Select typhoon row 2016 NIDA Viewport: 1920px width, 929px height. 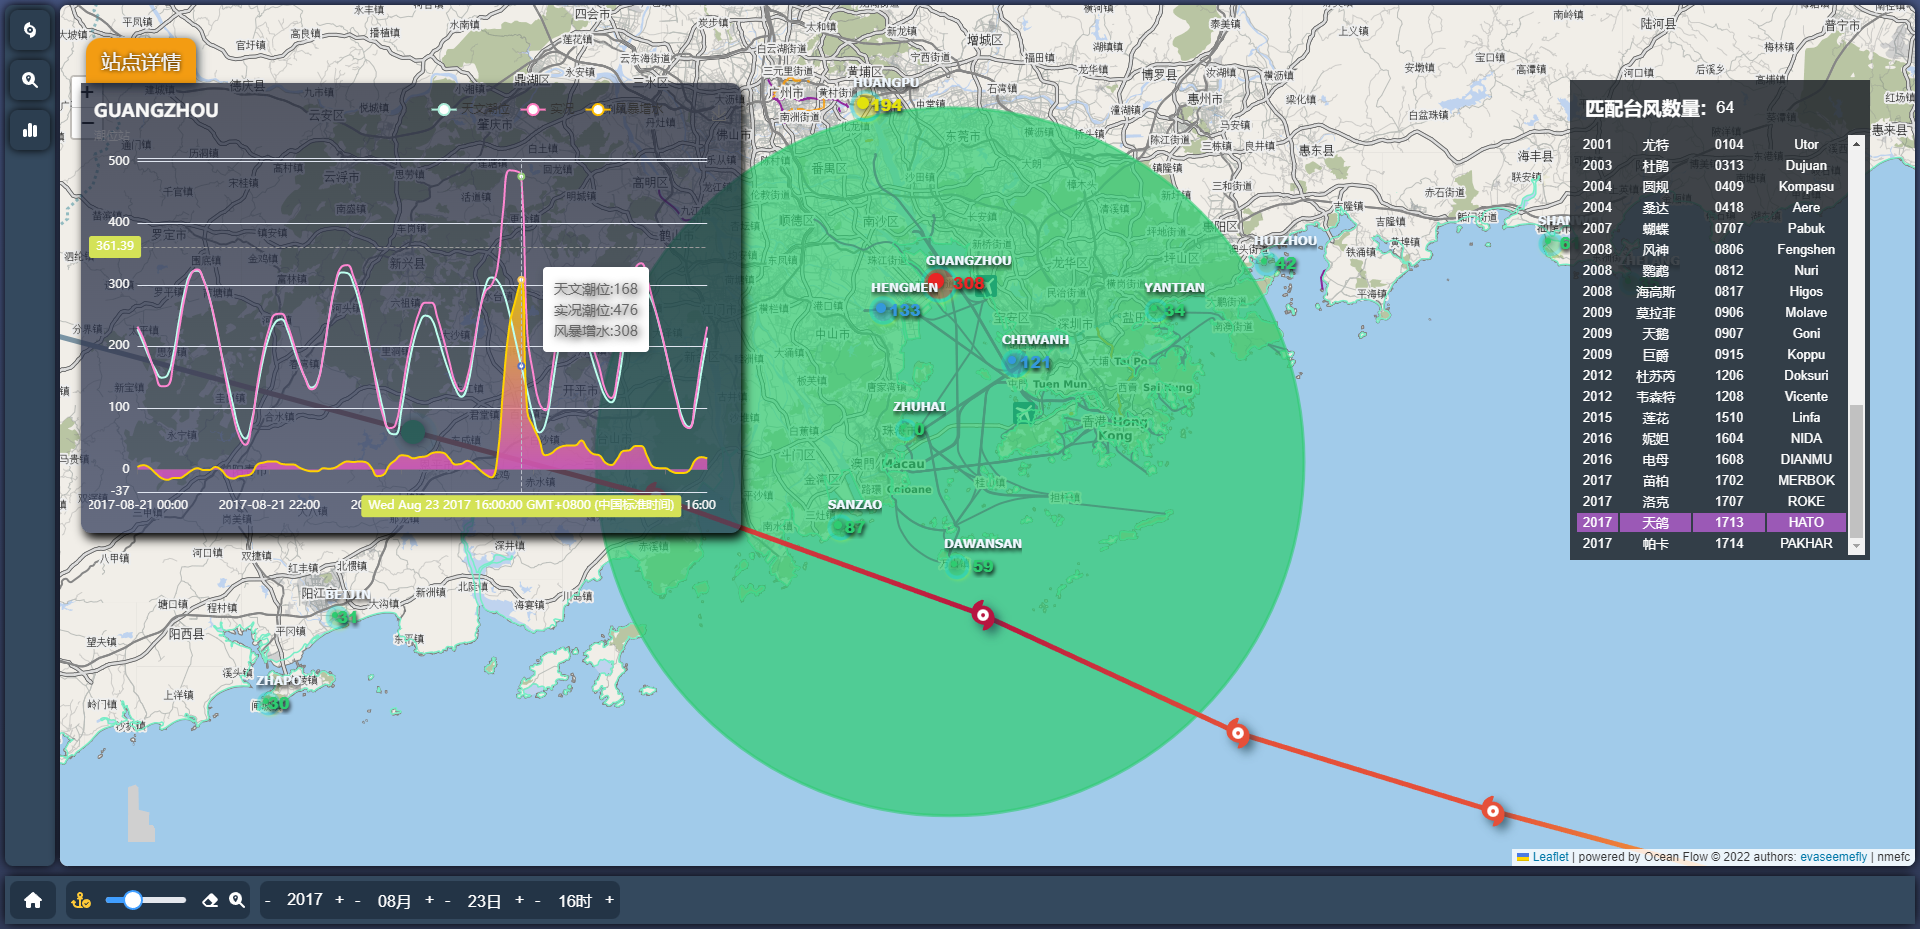1711,438
